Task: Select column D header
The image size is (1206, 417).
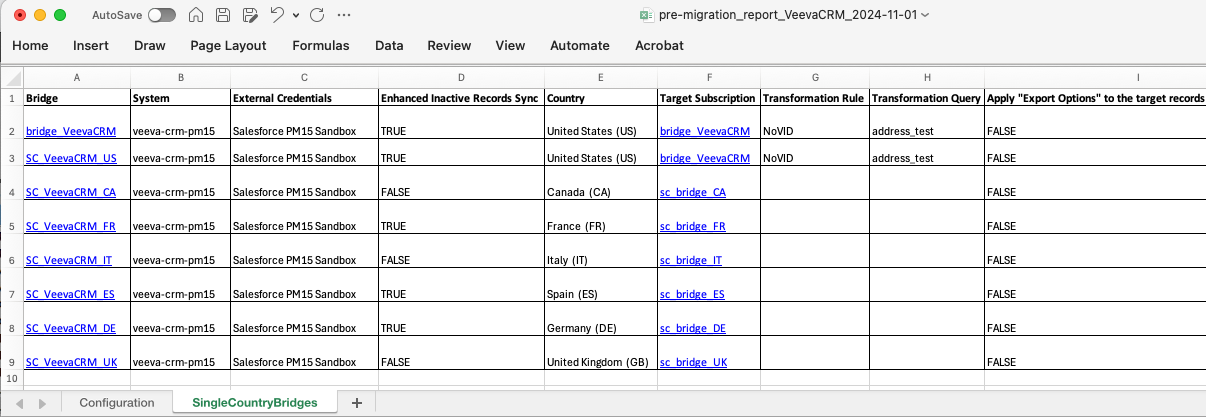Action: pyautogui.click(x=461, y=77)
